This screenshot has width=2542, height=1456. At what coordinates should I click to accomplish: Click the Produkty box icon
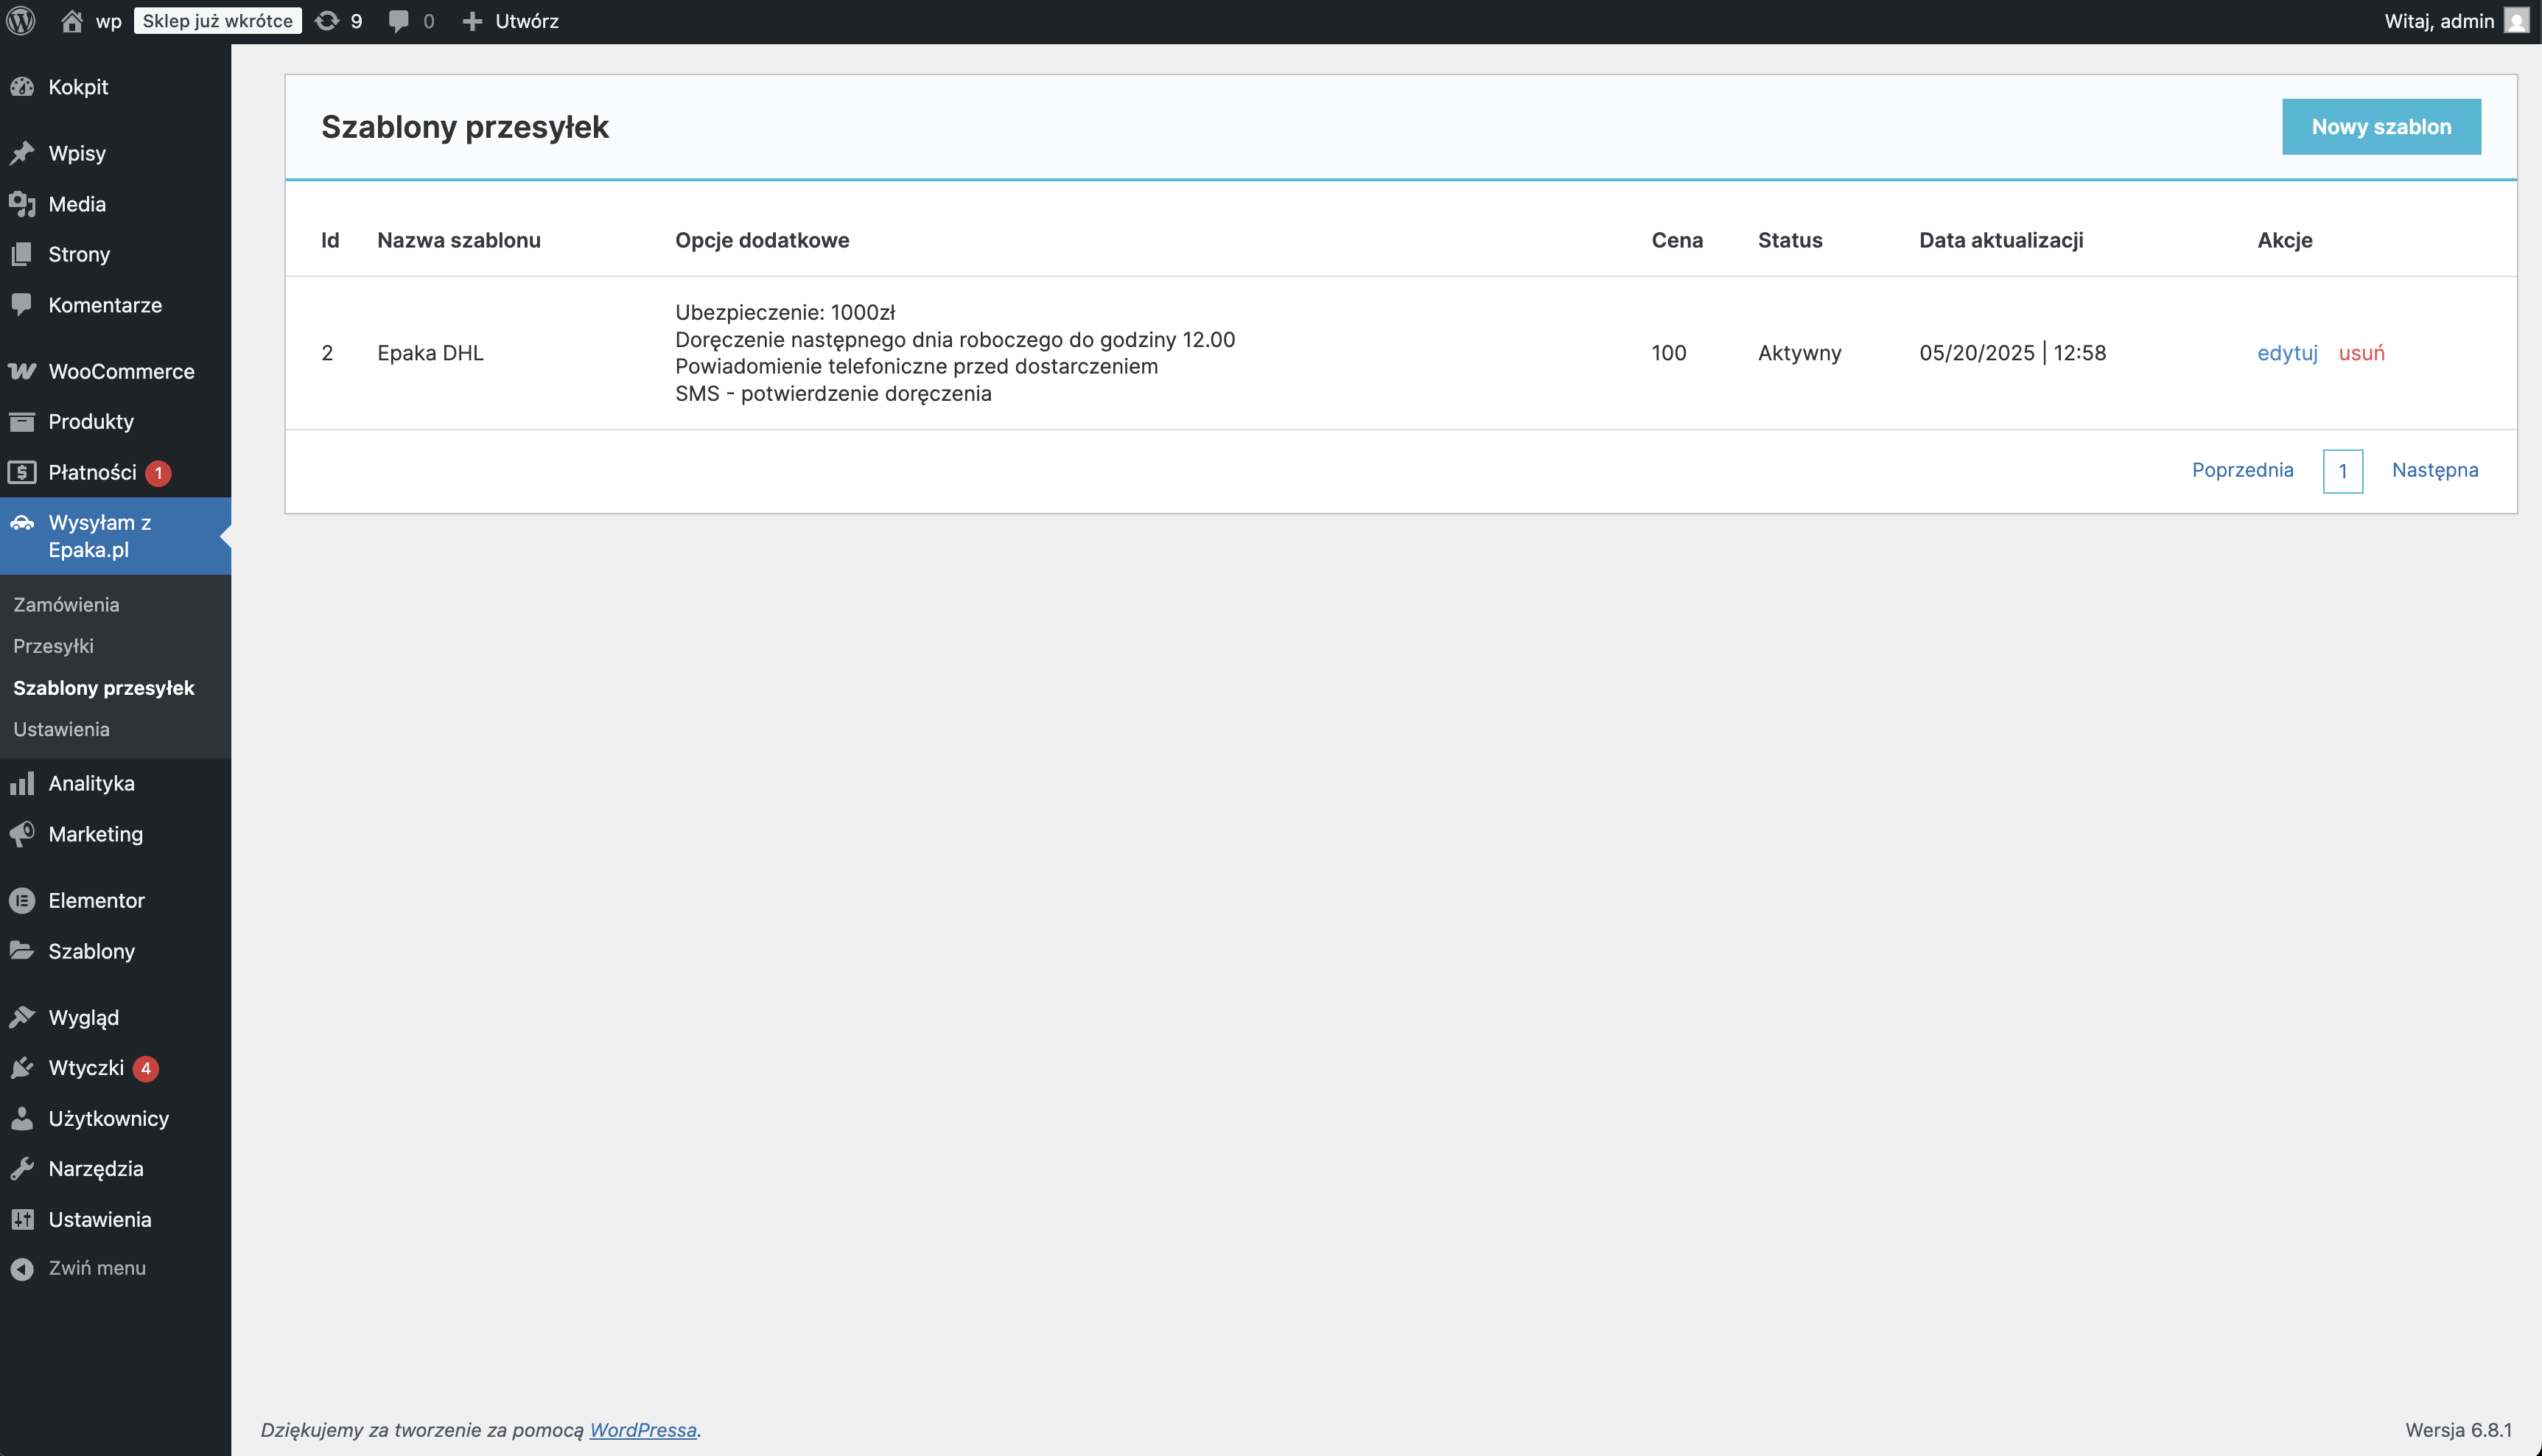coord(22,421)
